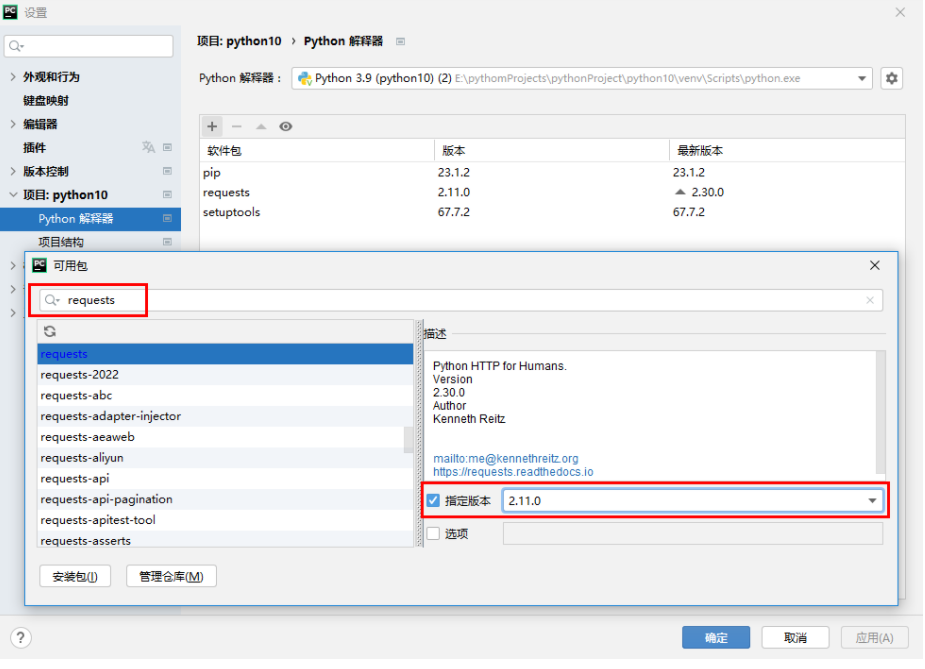Click the project-level icon beside 项目: python10
This screenshot has width=925, height=669.
[168, 195]
